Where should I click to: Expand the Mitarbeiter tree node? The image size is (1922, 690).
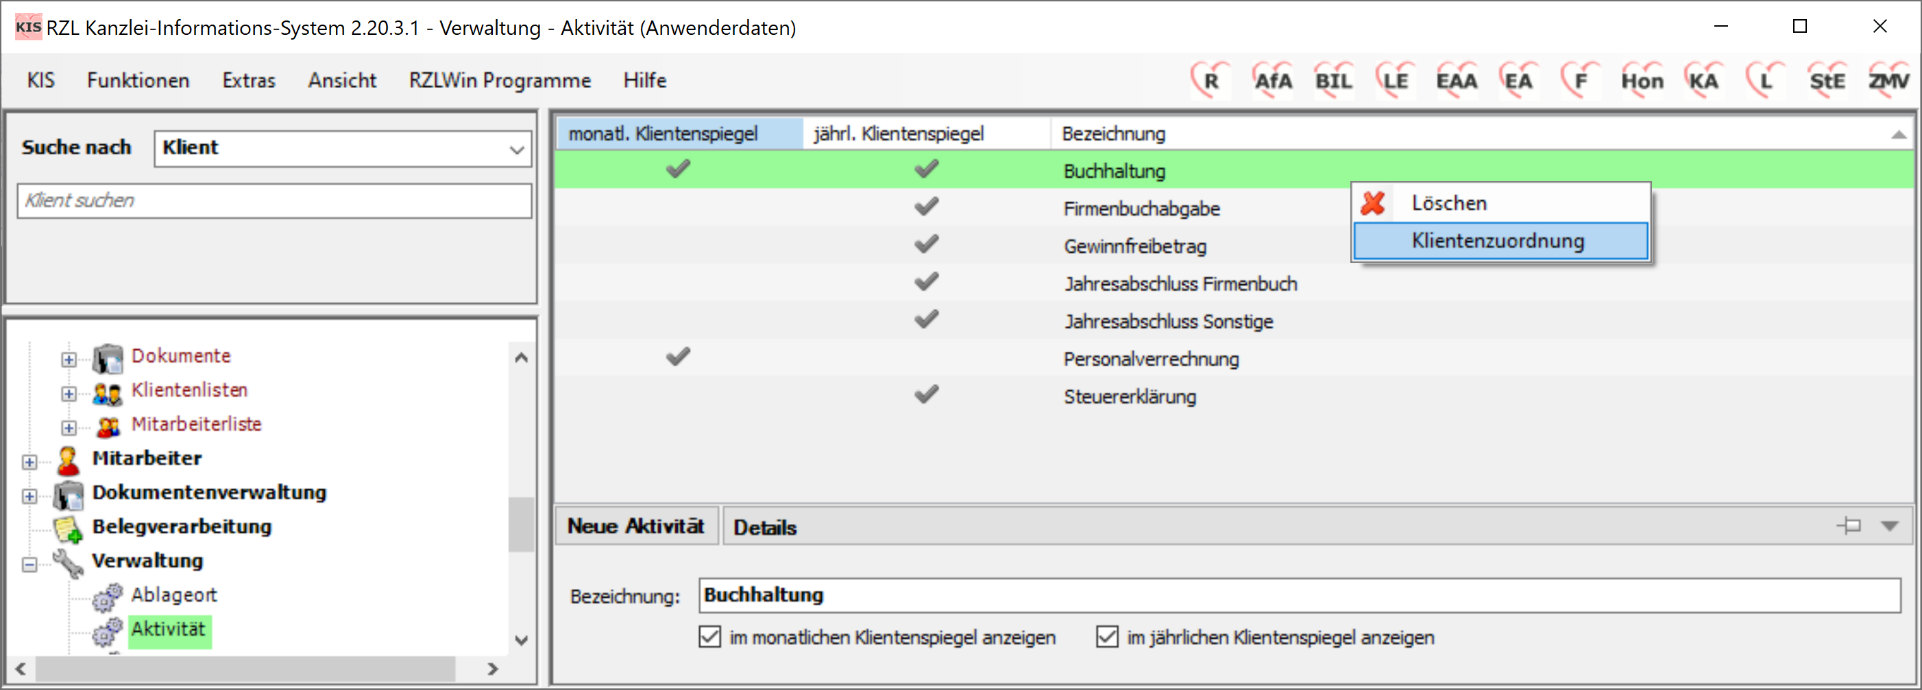point(30,462)
